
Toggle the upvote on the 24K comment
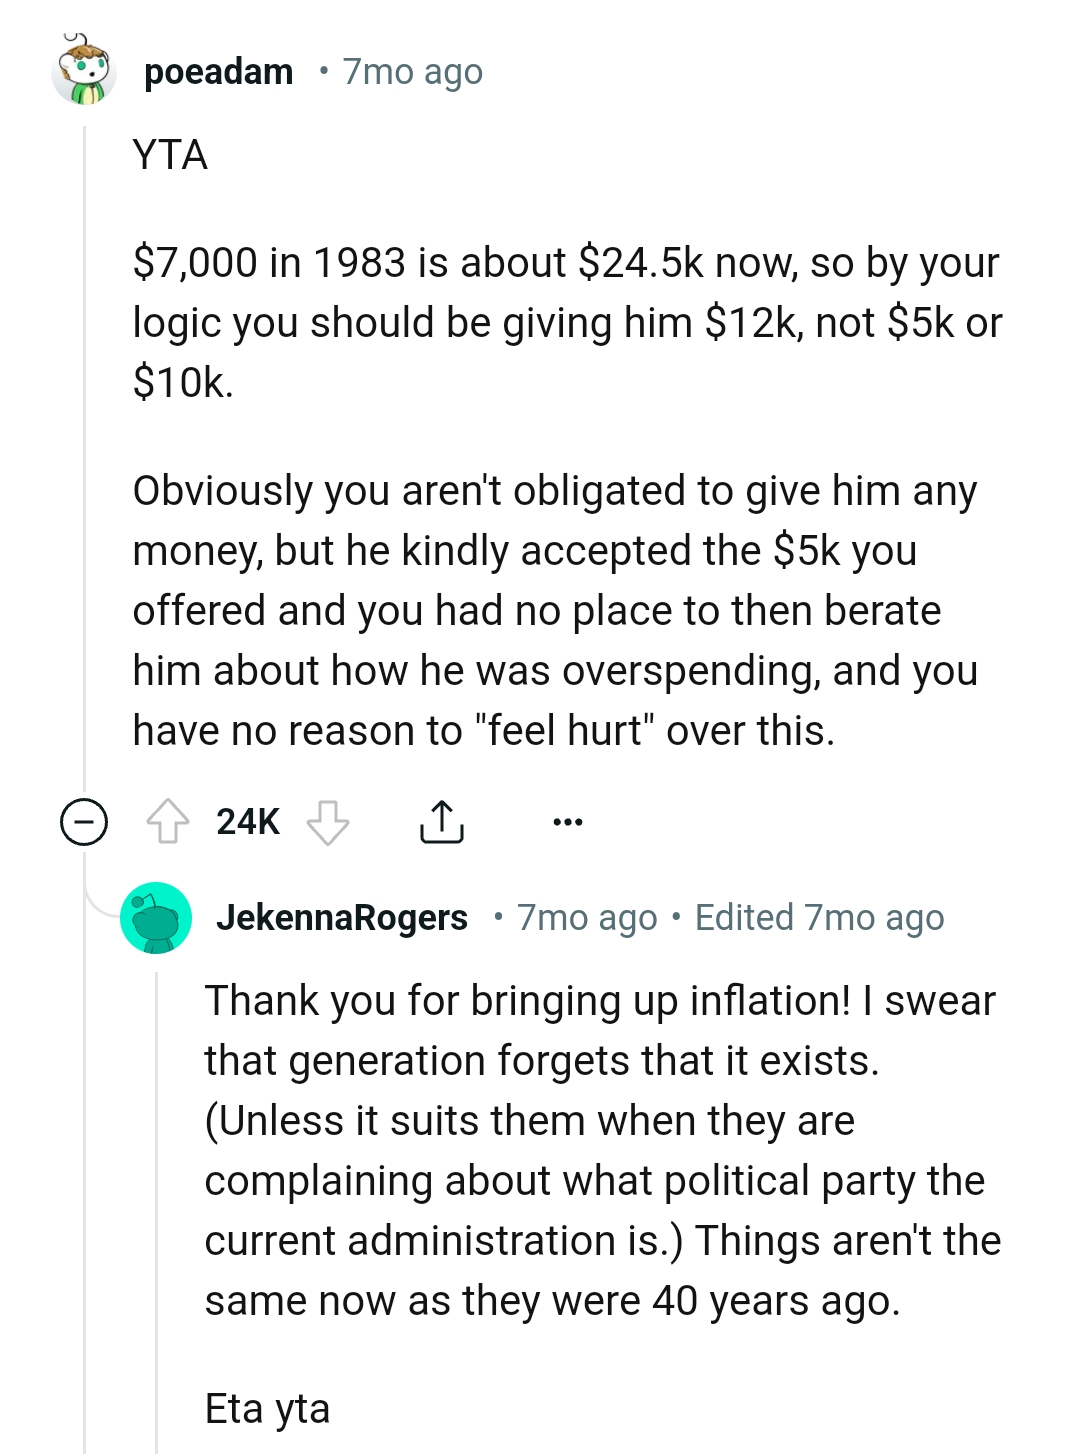(170, 821)
